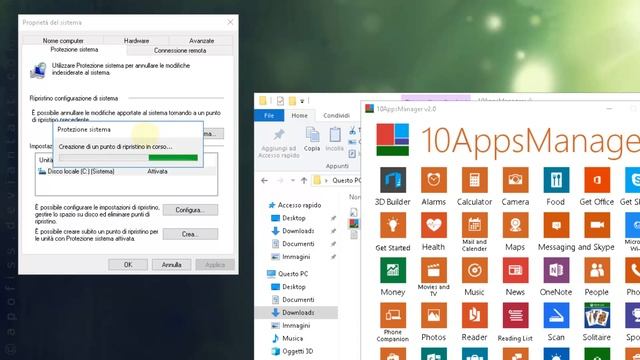Image resolution: width=640 pixels, height=360 pixels.
Task: Open Documenti under Accesso rapido
Action: pos(293,244)
